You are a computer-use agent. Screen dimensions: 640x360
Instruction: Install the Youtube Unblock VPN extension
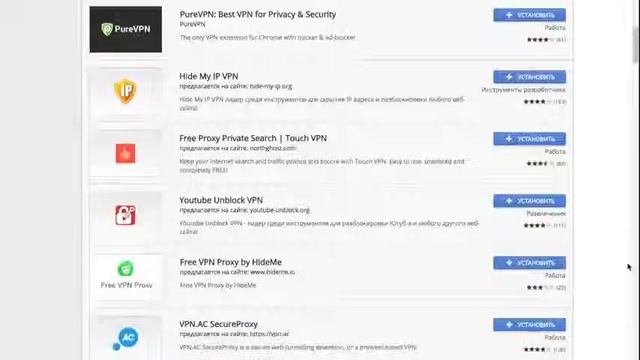click(529, 201)
